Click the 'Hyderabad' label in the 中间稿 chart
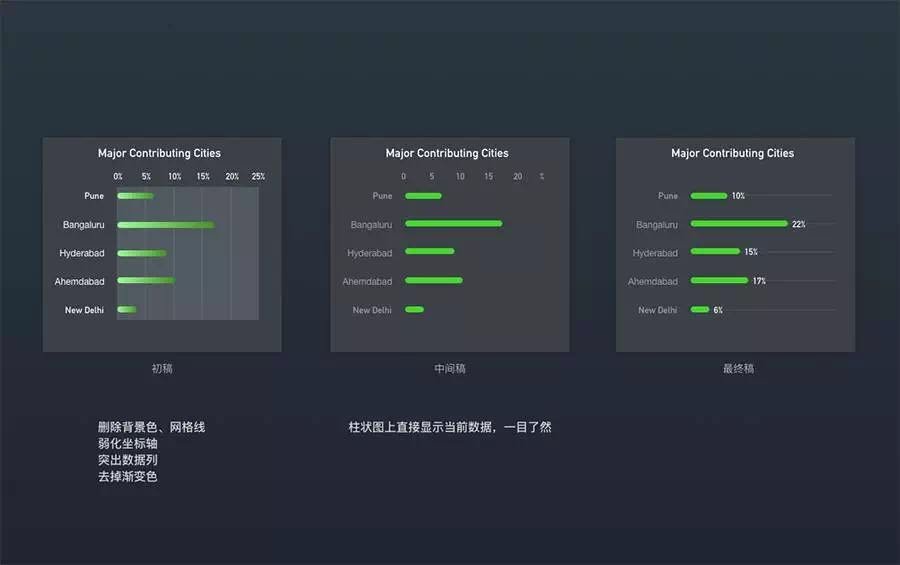The image size is (900, 565). tap(370, 253)
